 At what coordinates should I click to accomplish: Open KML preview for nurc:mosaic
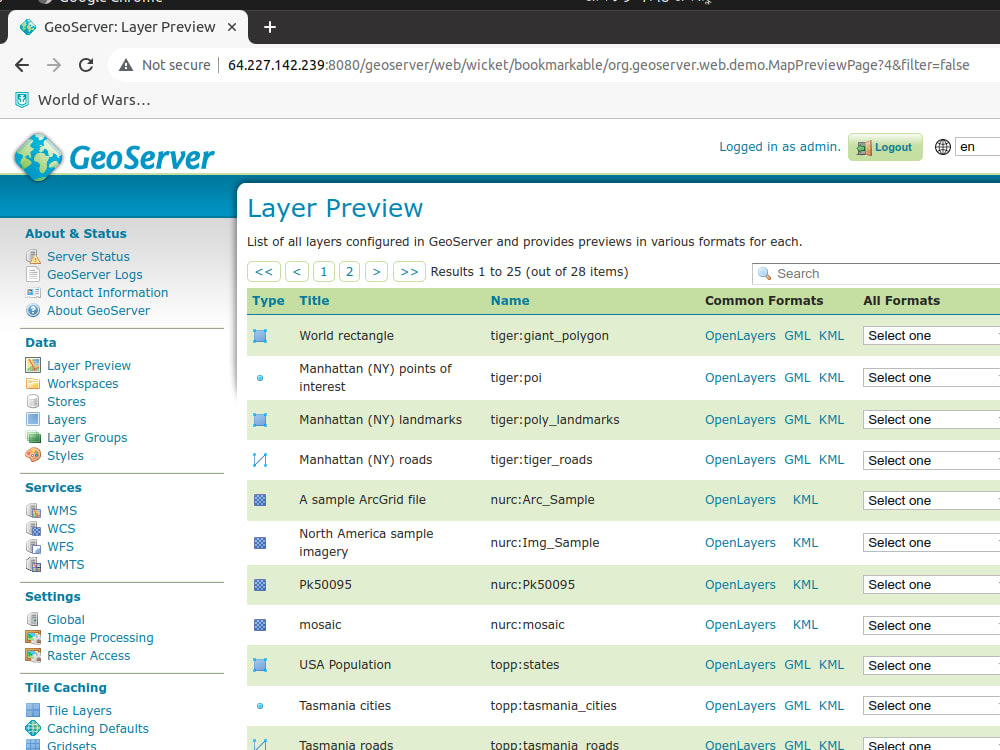click(805, 624)
